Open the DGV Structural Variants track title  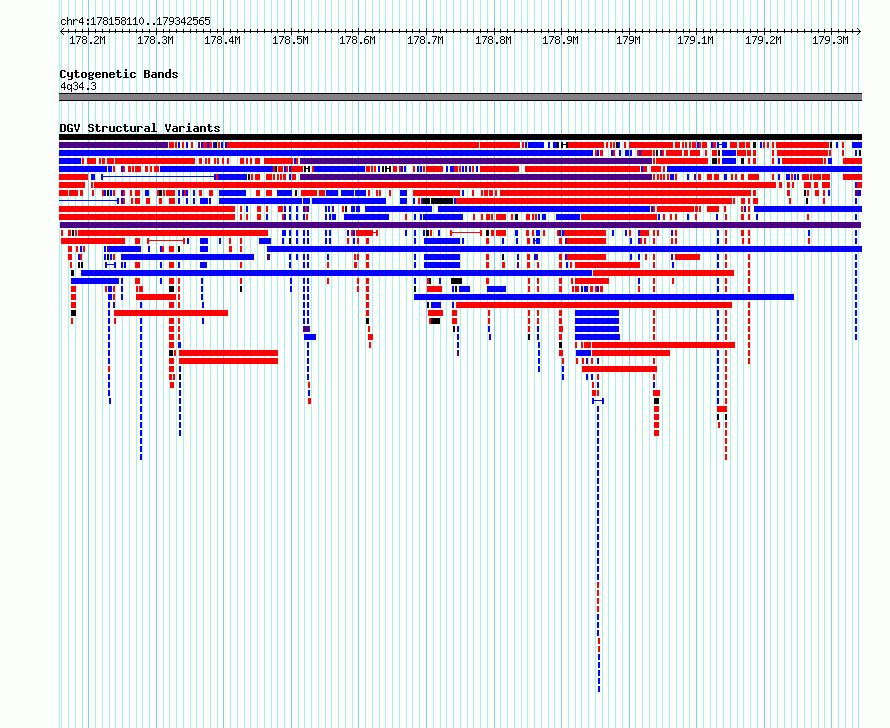[140, 128]
